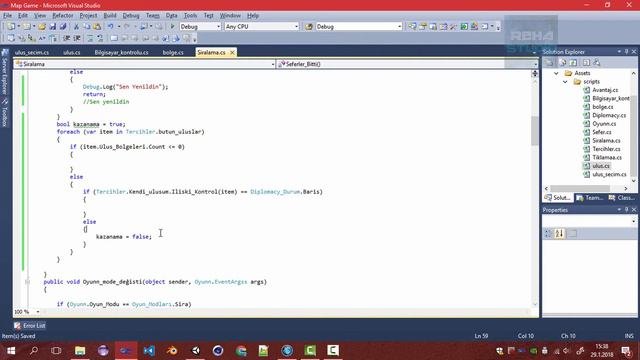Collapse the Assets folder node
This screenshot has width=640, height=360.
pyautogui.click(x=556, y=73)
